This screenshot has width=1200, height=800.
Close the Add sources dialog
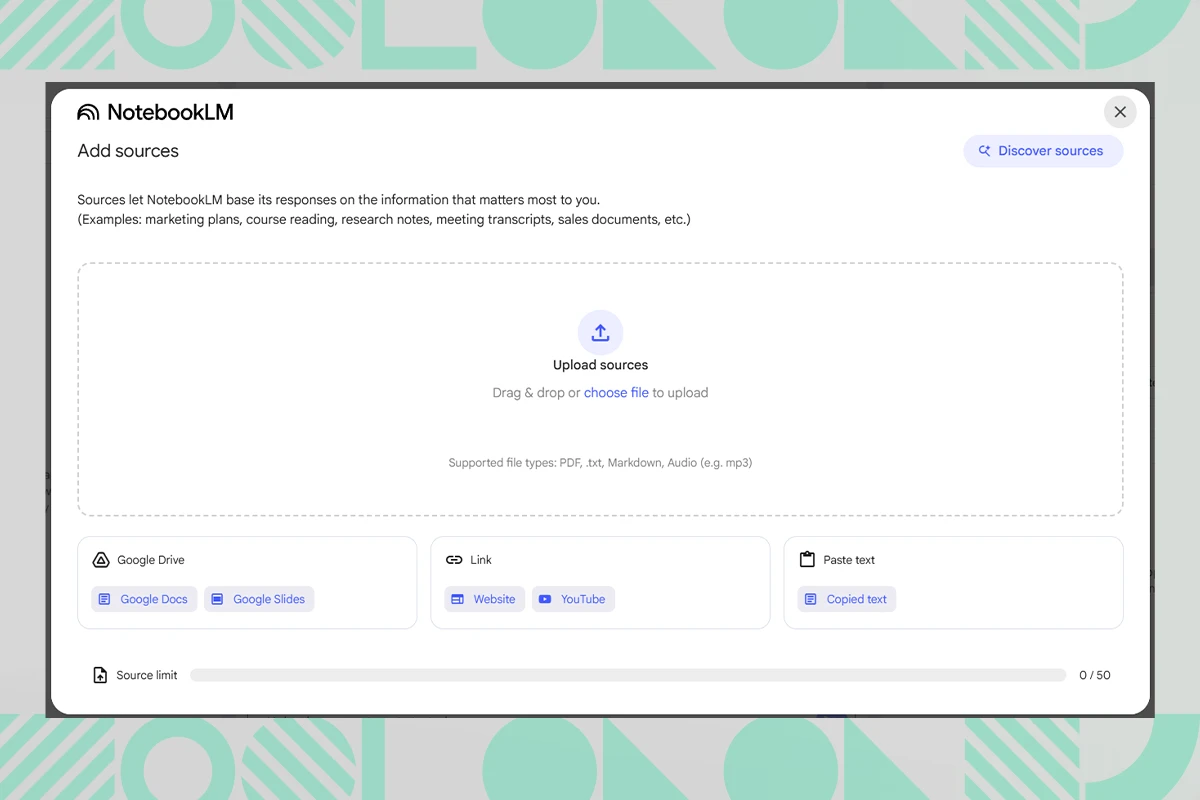(1120, 112)
